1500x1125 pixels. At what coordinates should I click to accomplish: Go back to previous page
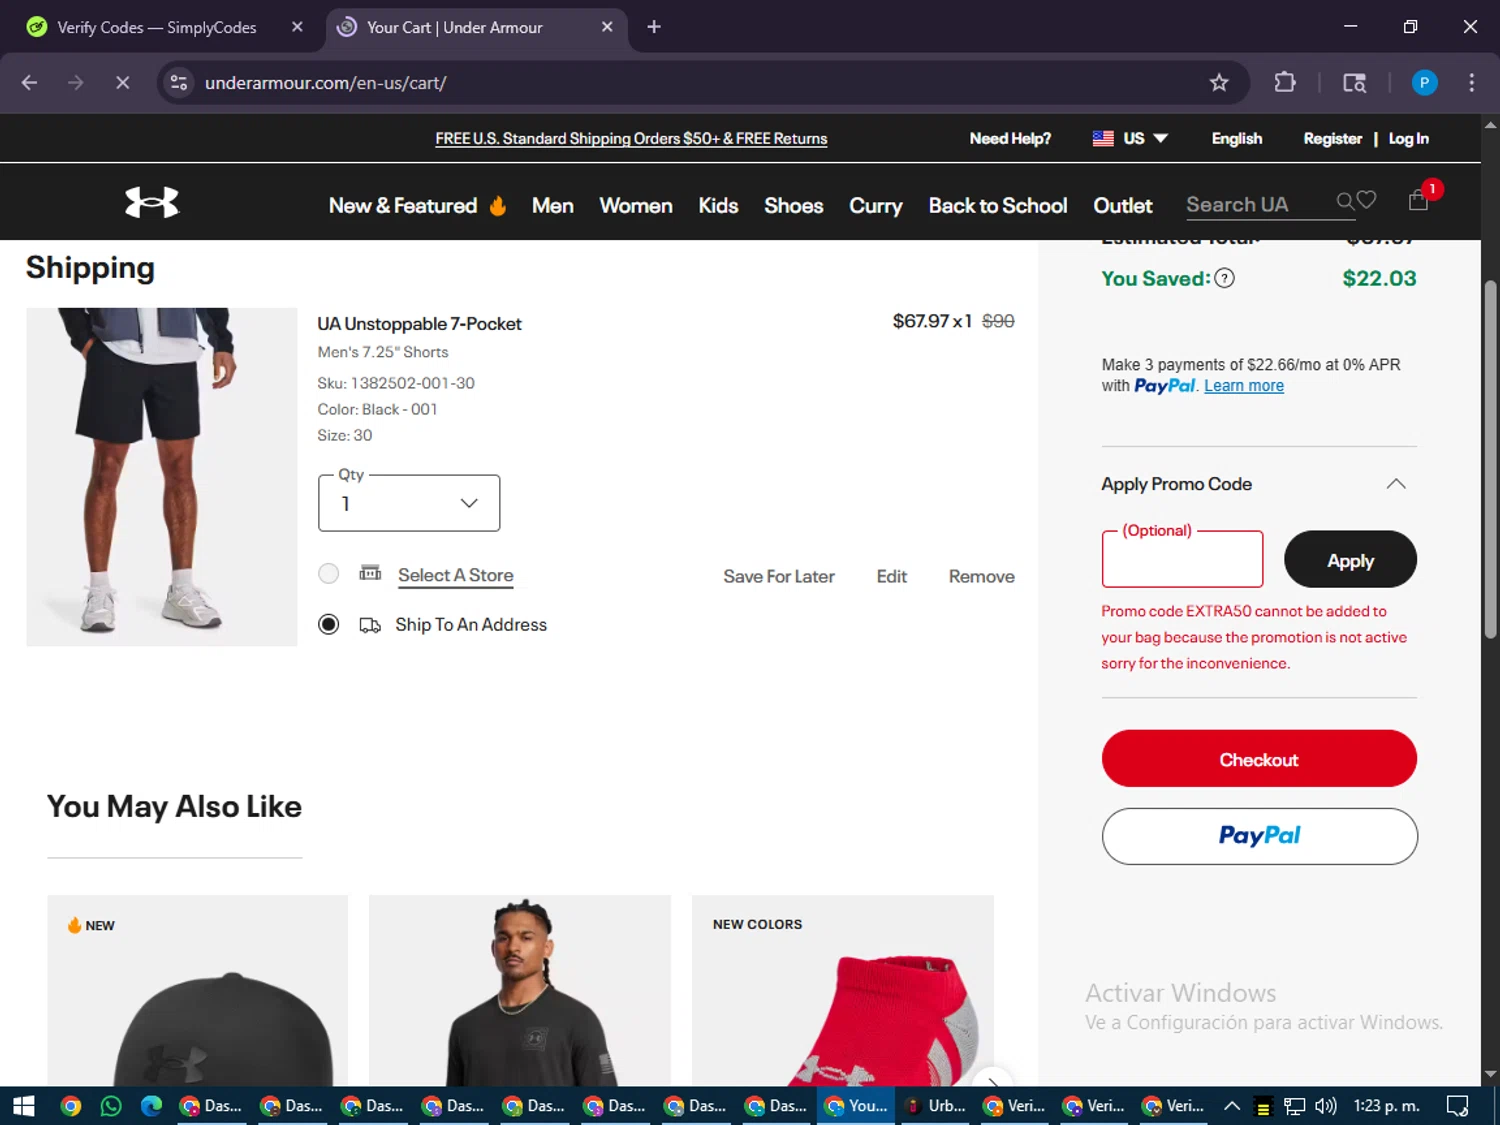pyautogui.click(x=29, y=83)
